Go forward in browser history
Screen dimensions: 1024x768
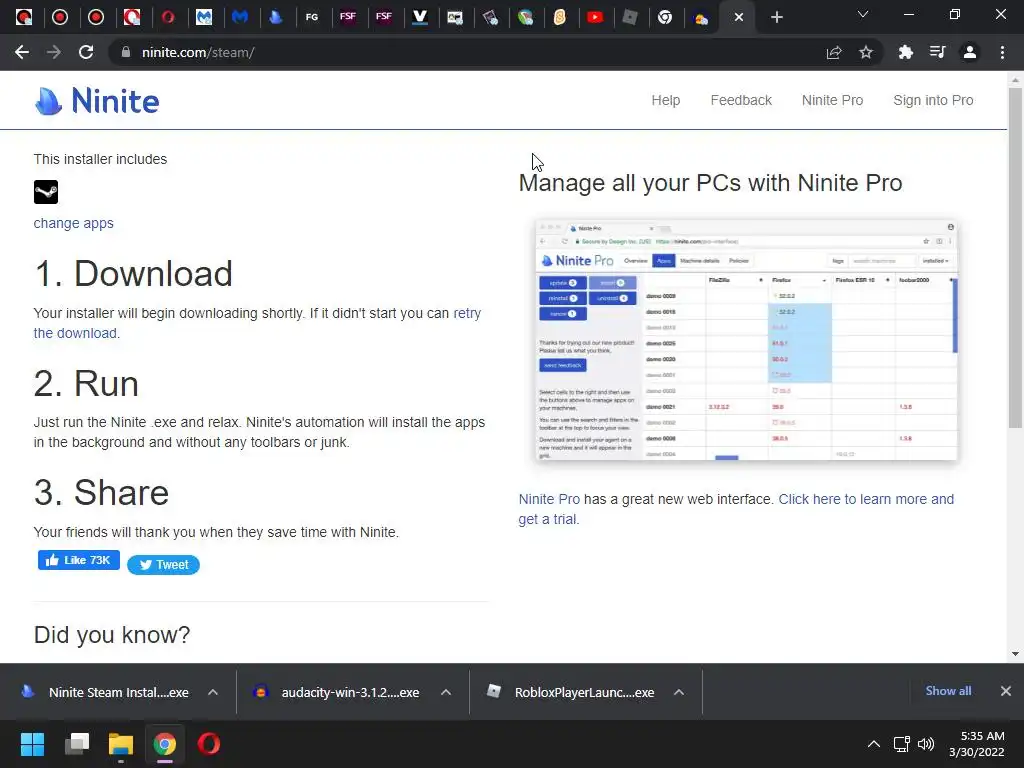54,52
